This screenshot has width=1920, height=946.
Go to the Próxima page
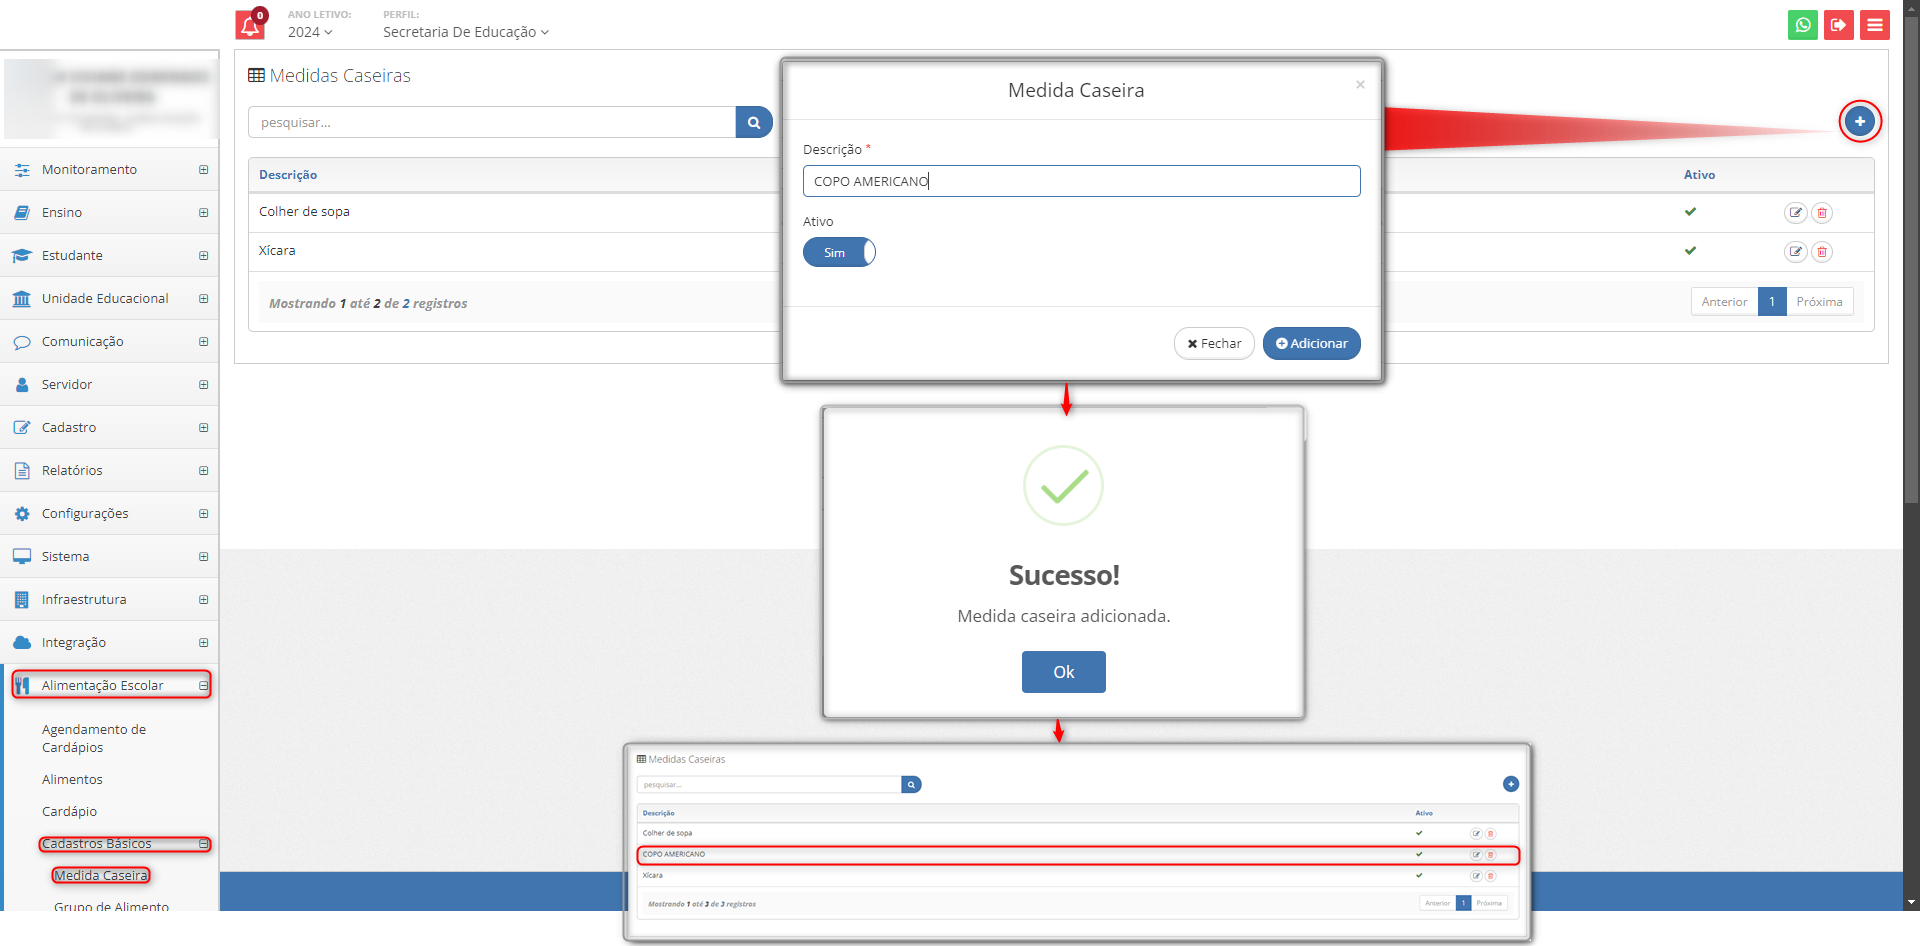pos(1819,302)
